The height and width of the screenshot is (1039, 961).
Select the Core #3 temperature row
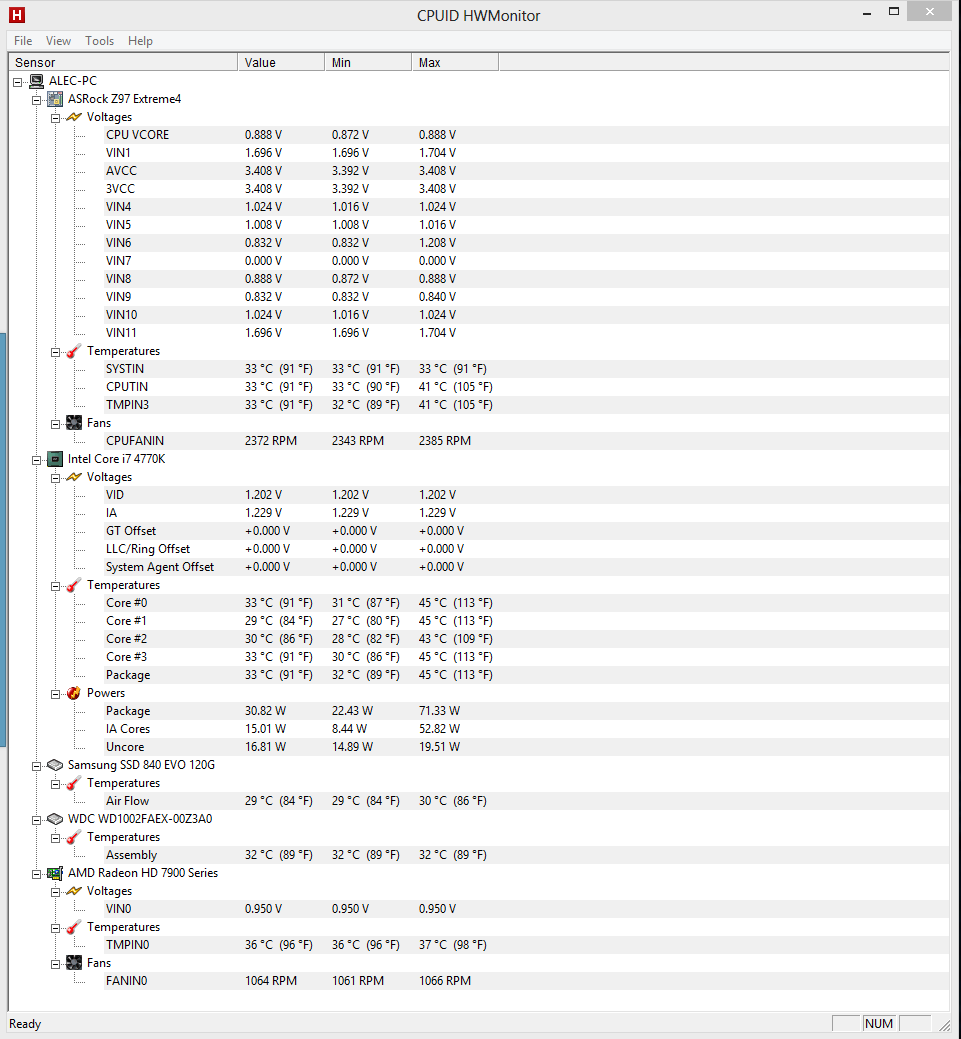point(526,657)
